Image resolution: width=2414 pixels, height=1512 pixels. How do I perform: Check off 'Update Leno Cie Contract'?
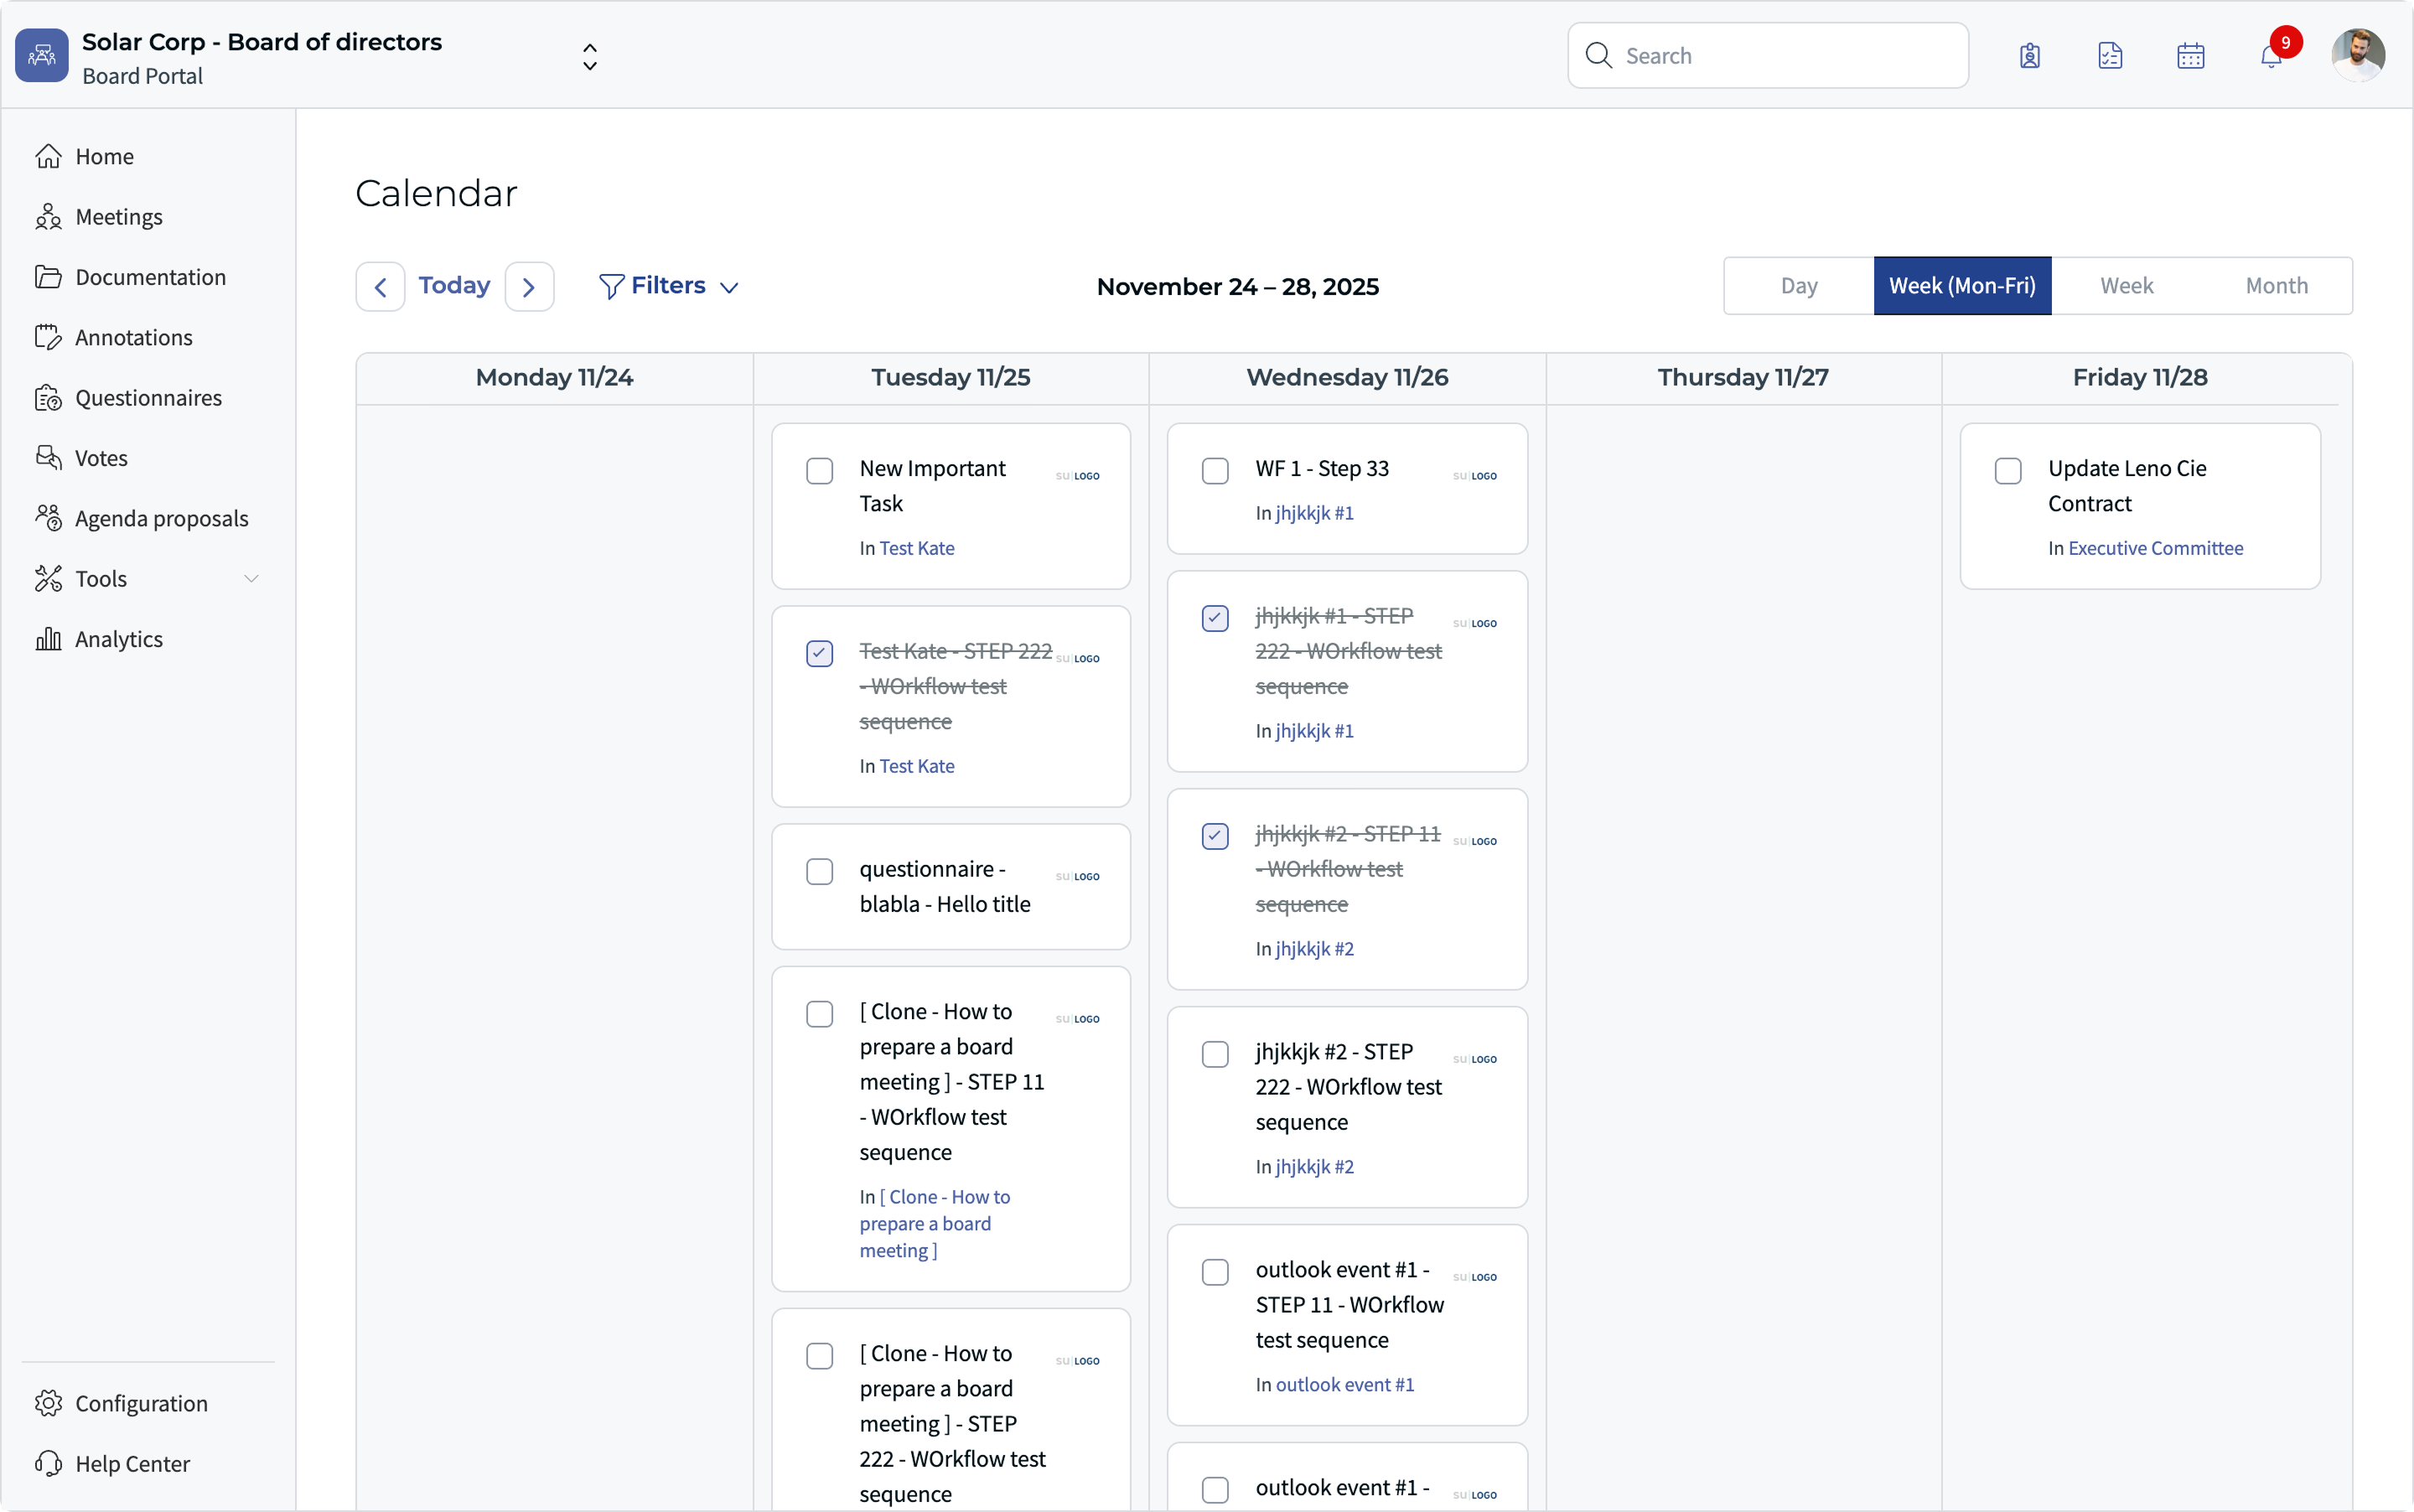[2007, 470]
